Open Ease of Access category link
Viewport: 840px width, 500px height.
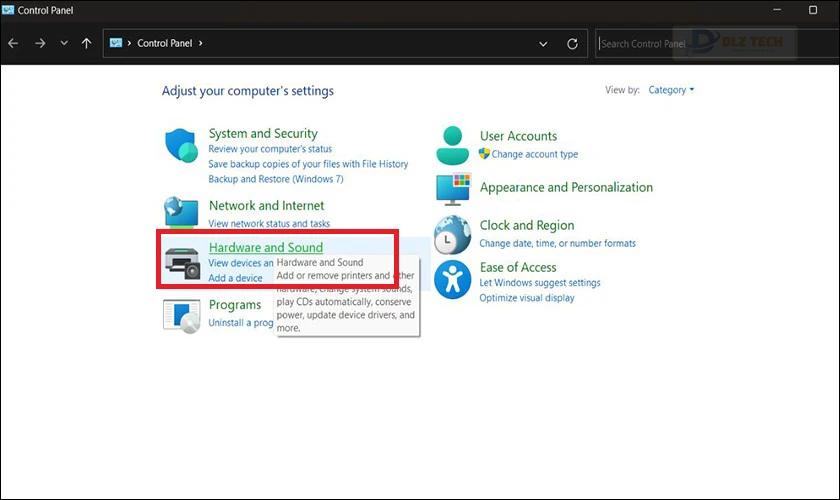(x=518, y=267)
